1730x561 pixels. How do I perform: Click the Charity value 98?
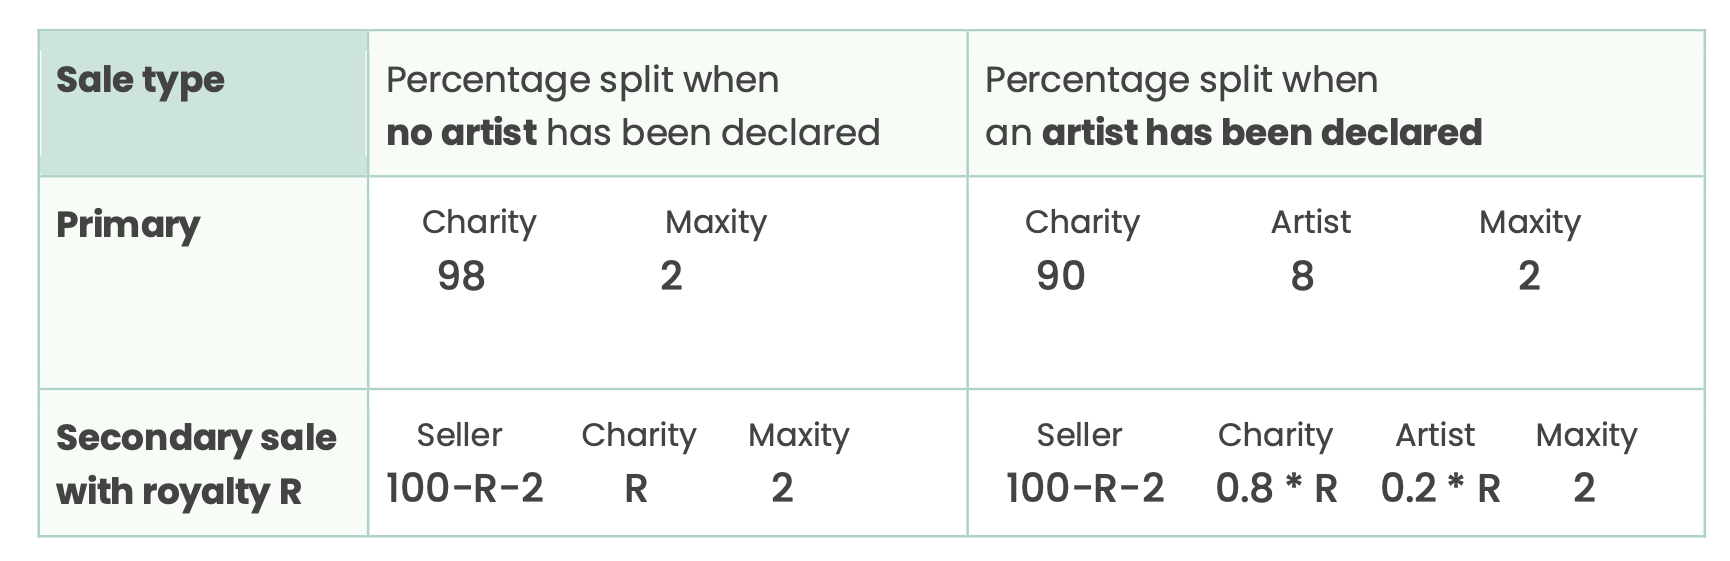[x=461, y=276]
